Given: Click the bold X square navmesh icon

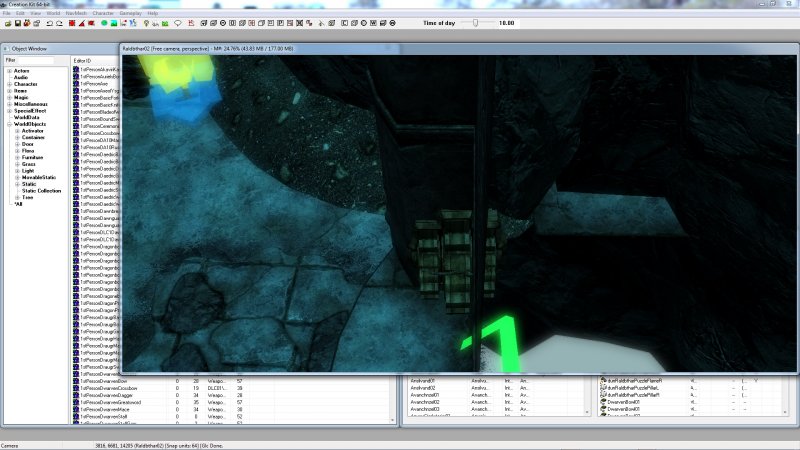Looking at the screenshot, I should click(x=299, y=23).
